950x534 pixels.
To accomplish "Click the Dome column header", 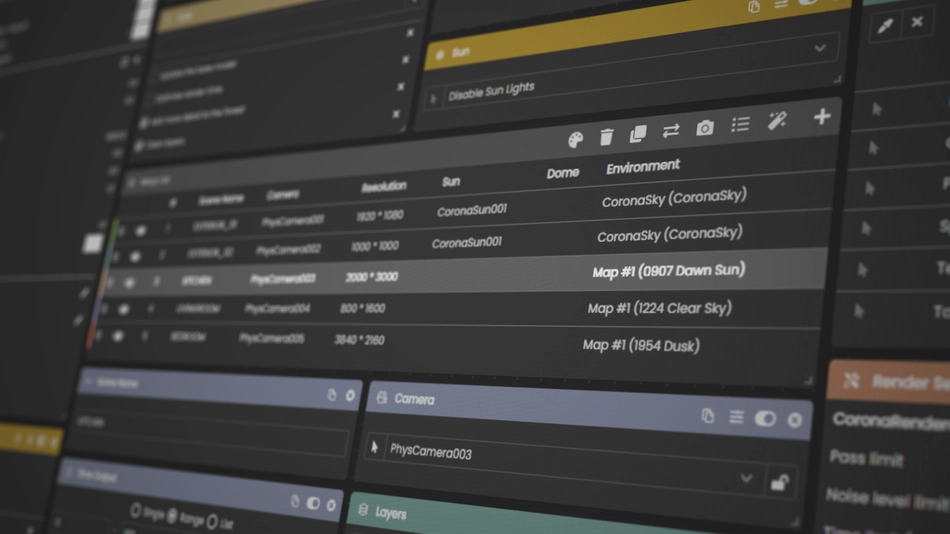I will pos(563,173).
